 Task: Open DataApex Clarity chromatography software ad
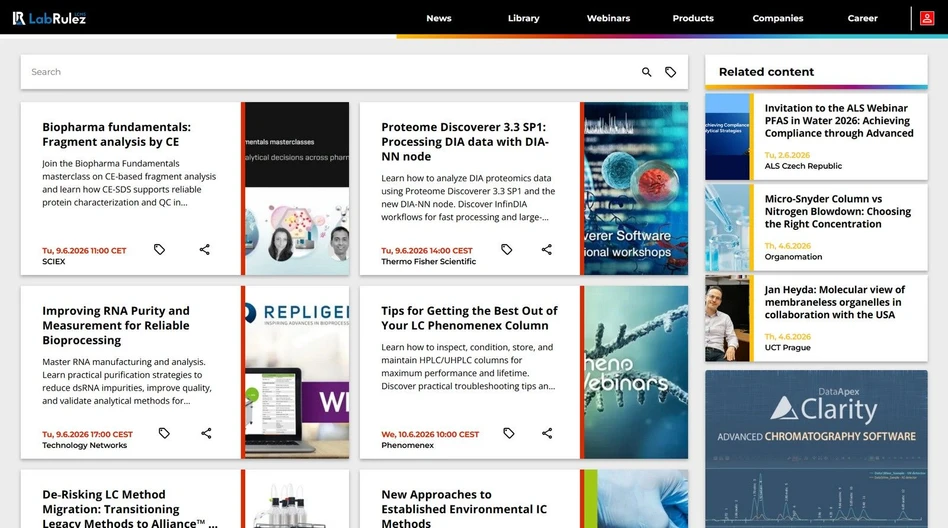816,449
